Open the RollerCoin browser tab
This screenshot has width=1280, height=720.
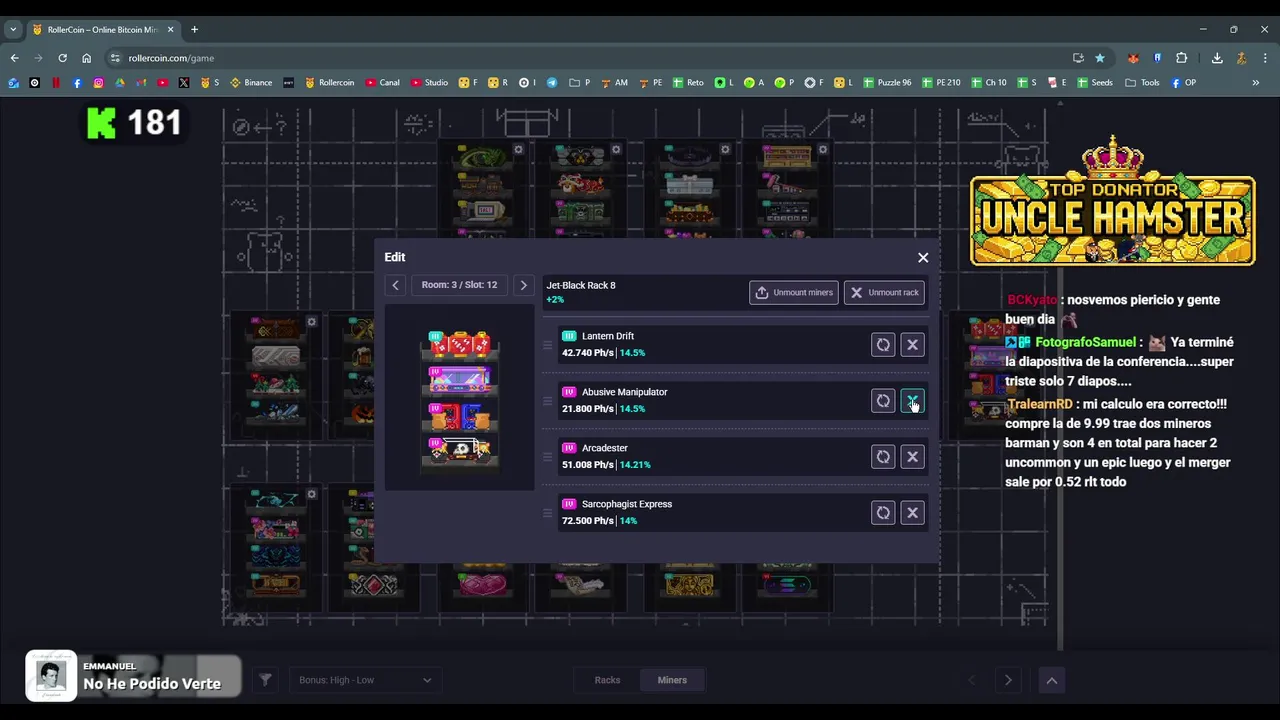[102, 29]
